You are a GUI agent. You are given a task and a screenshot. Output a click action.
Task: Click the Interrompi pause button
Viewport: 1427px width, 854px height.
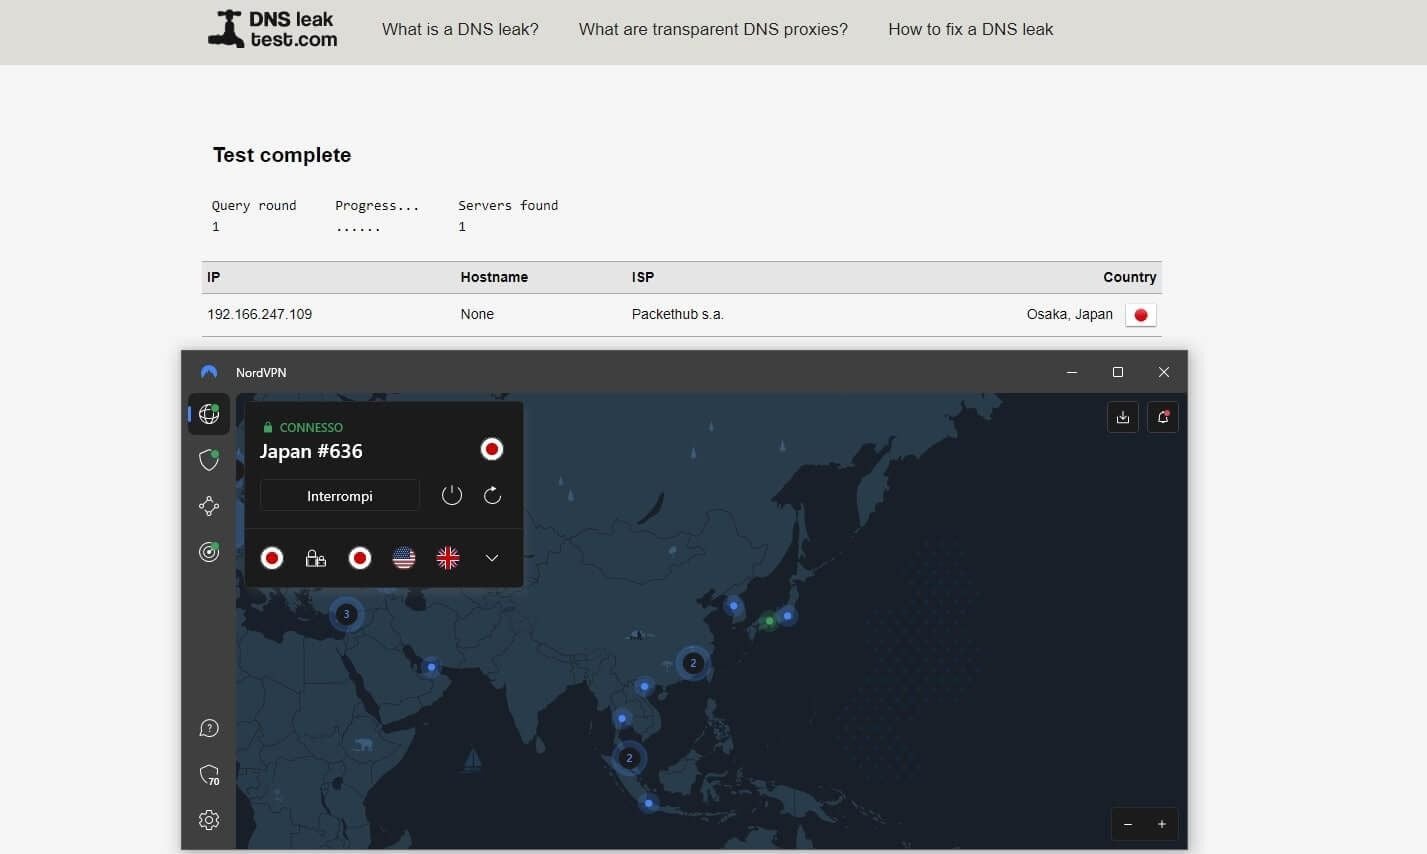[x=340, y=496]
